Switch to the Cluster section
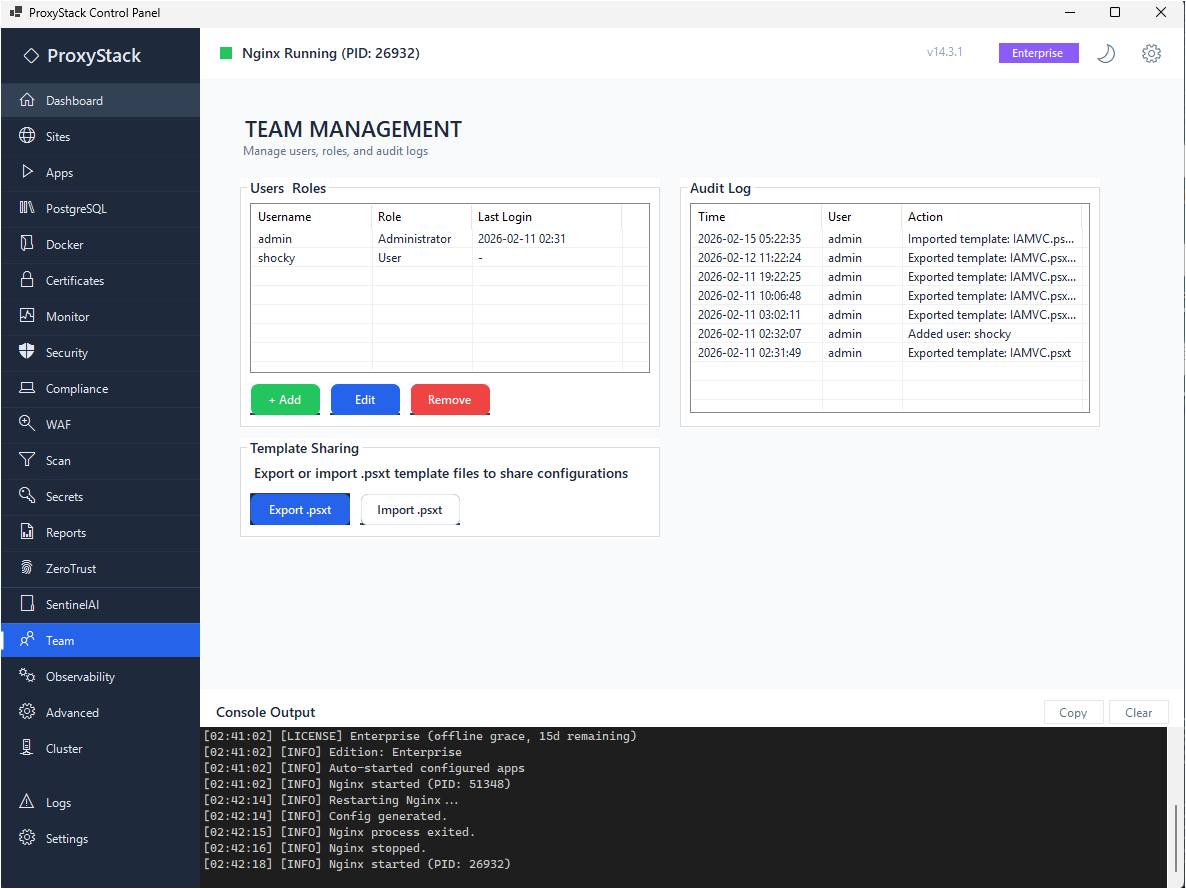 point(101,748)
